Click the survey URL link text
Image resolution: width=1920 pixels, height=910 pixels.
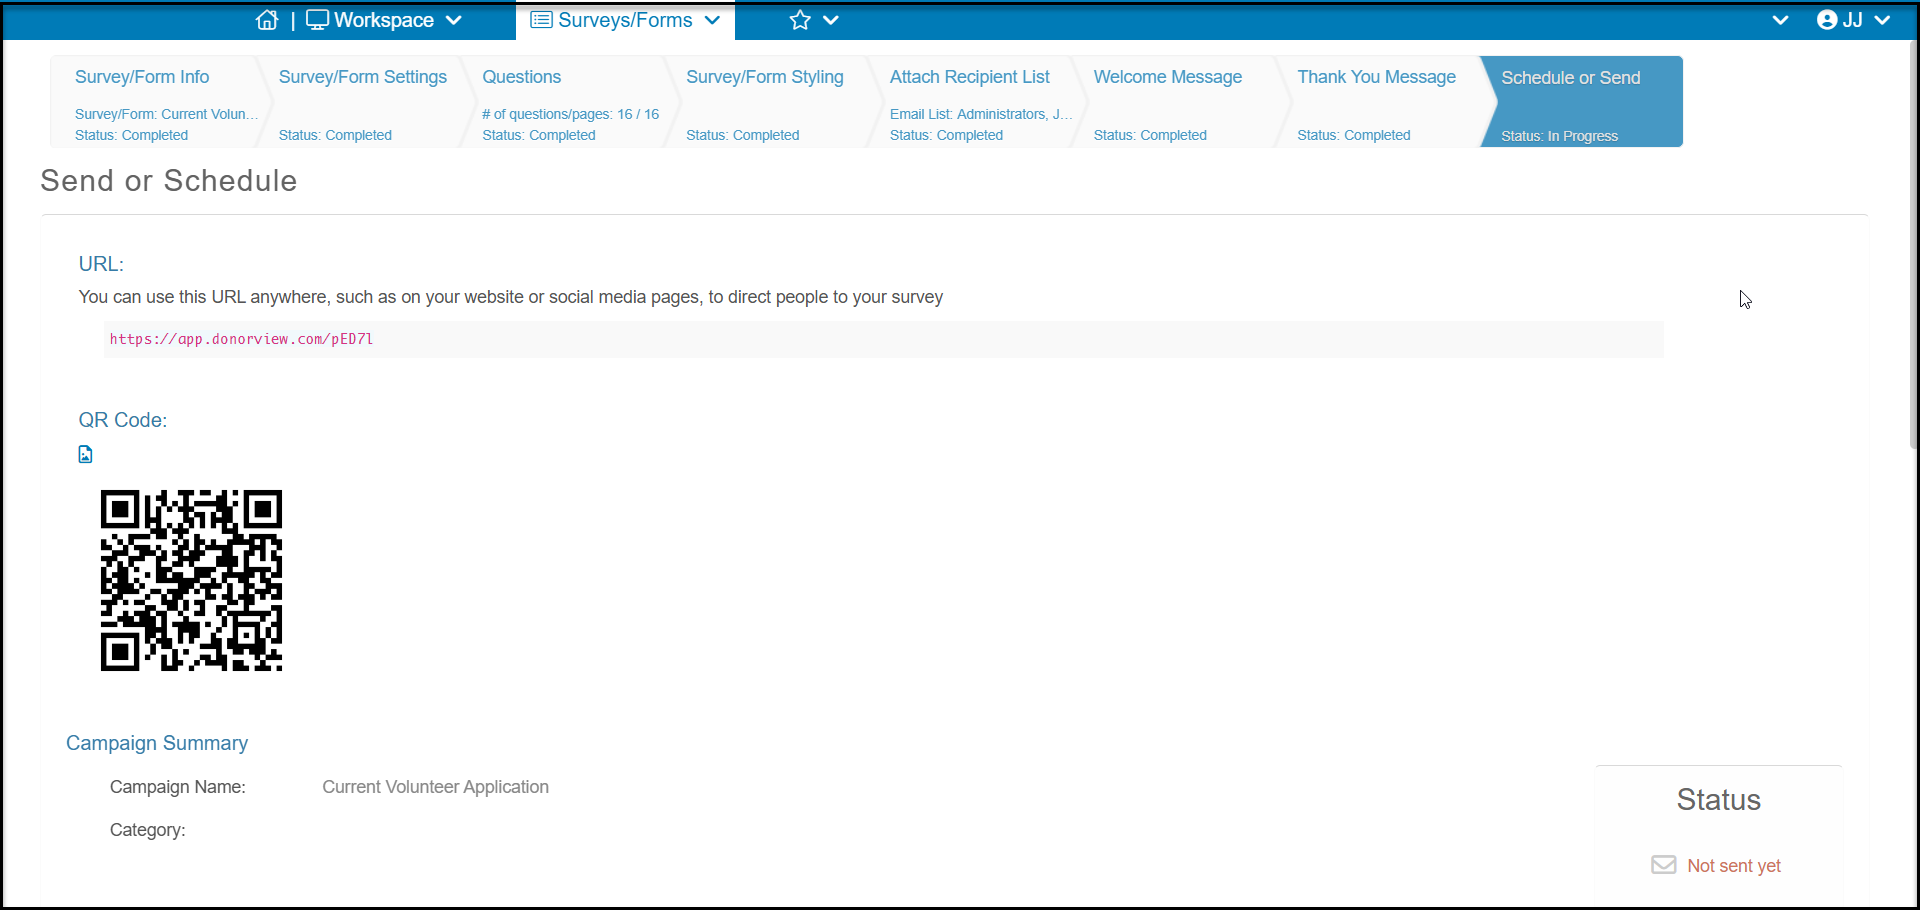241,339
